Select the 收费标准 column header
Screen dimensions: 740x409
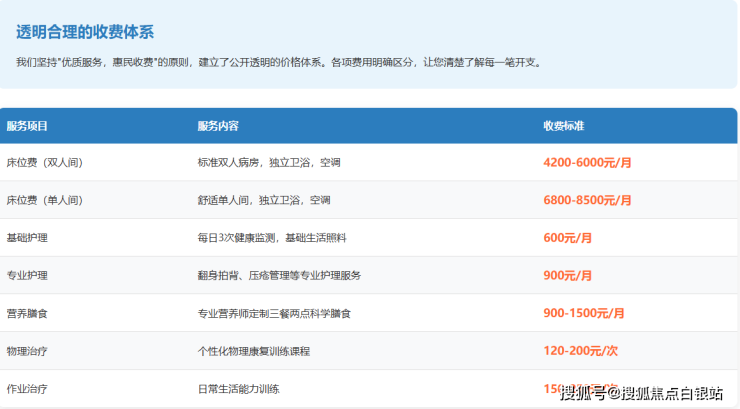pyautogui.click(x=563, y=126)
